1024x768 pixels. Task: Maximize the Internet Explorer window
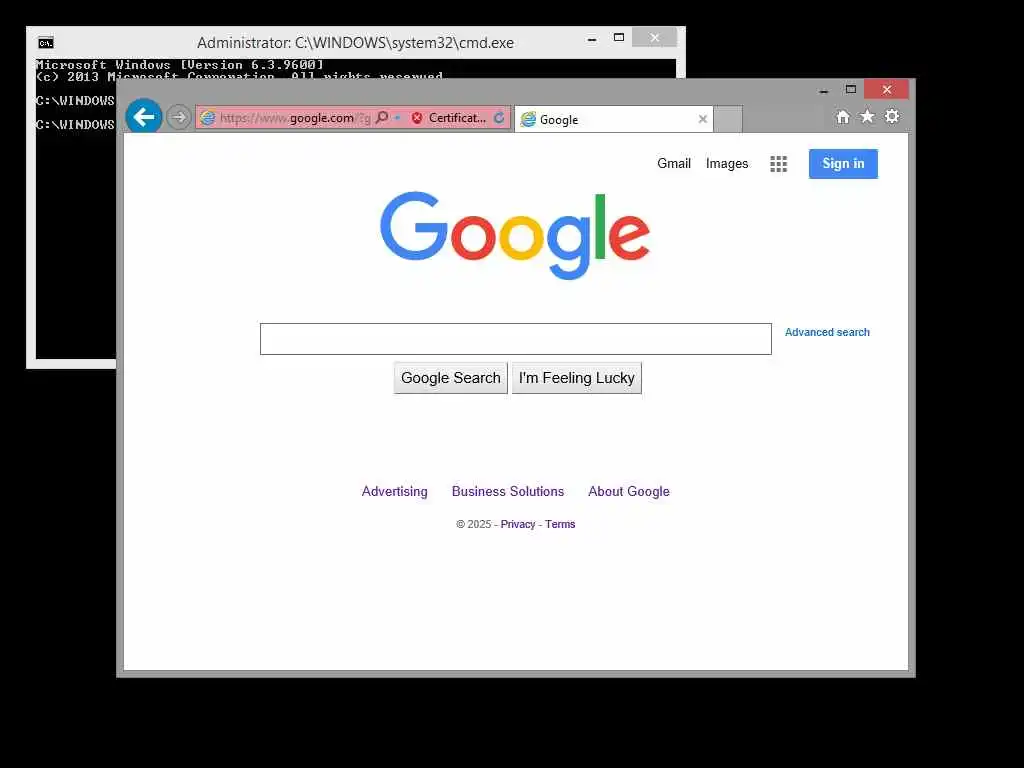click(850, 89)
